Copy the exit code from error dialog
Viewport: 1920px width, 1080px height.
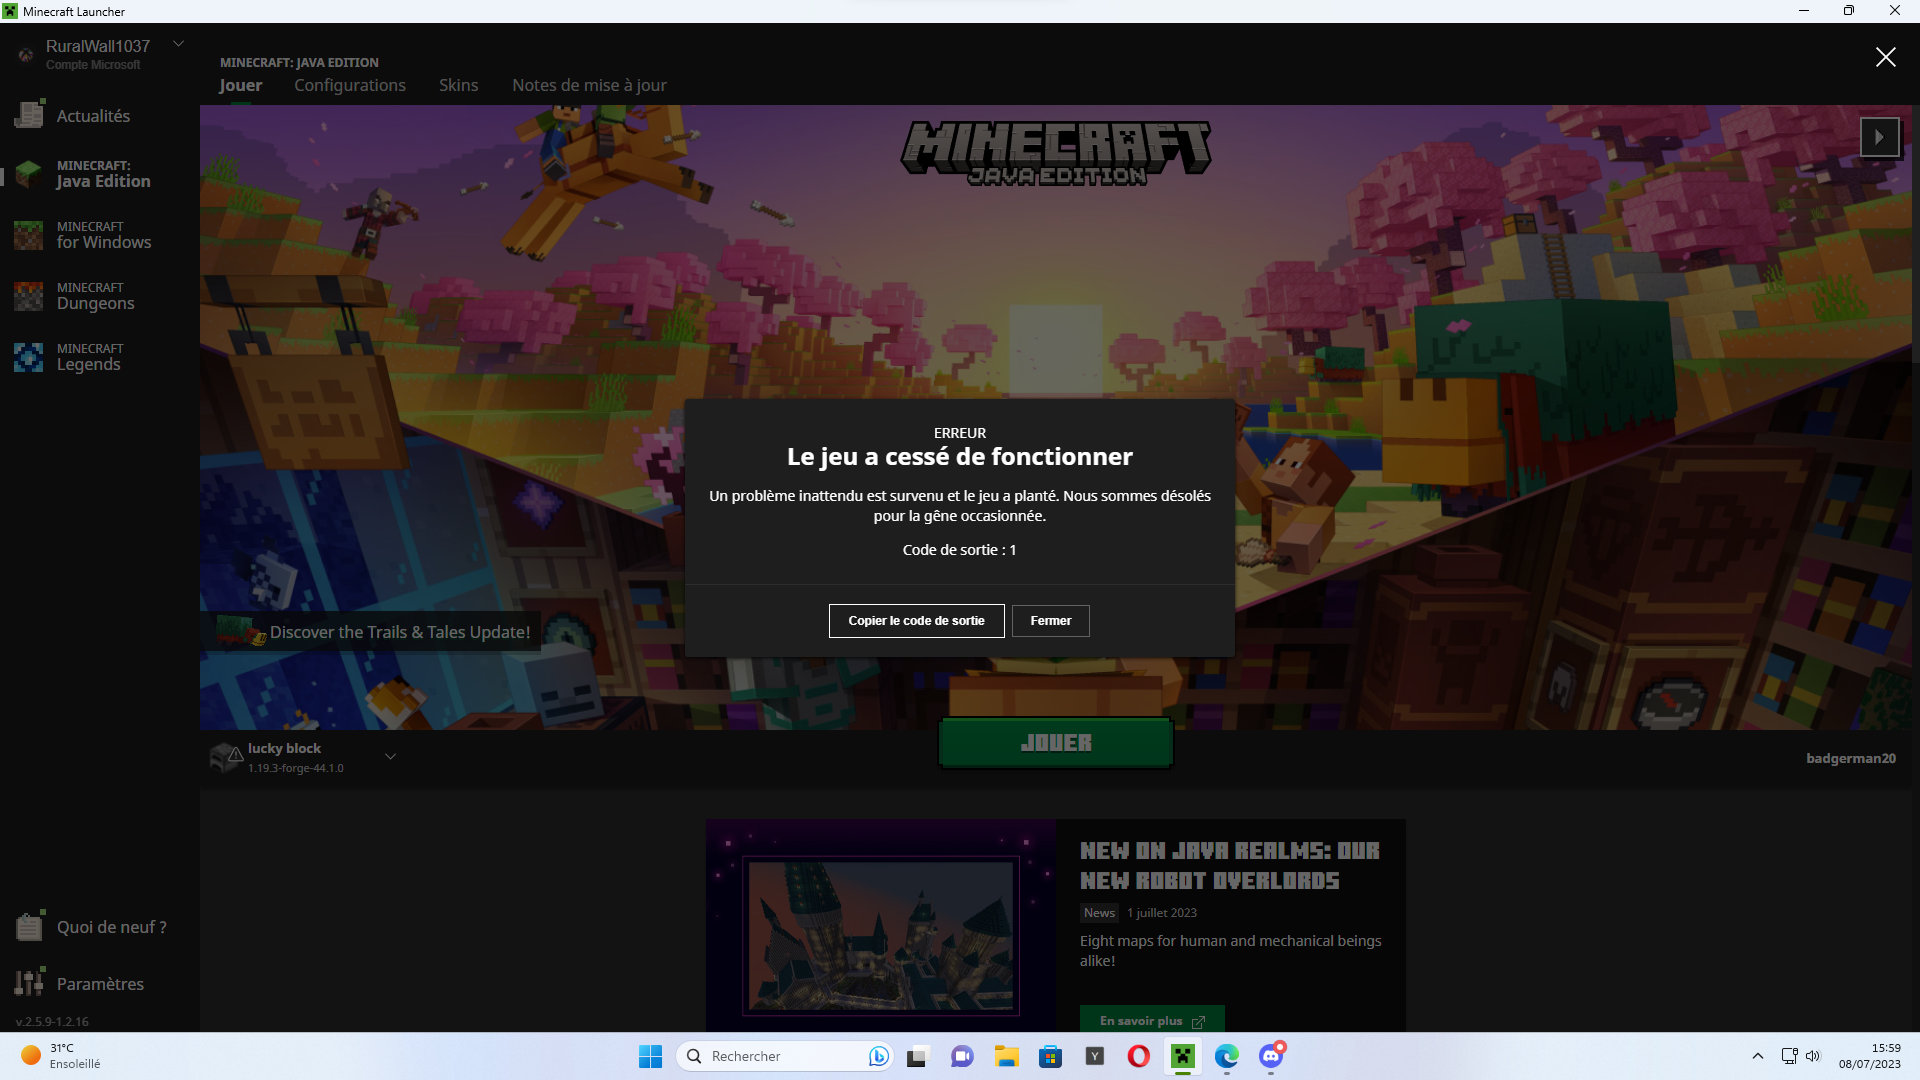[916, 621]
